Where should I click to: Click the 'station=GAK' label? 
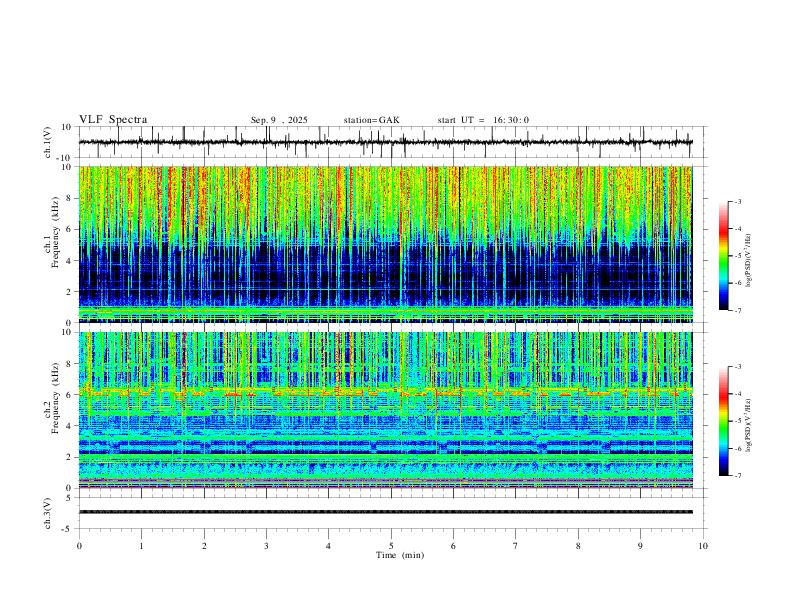(x=371, y=120)
